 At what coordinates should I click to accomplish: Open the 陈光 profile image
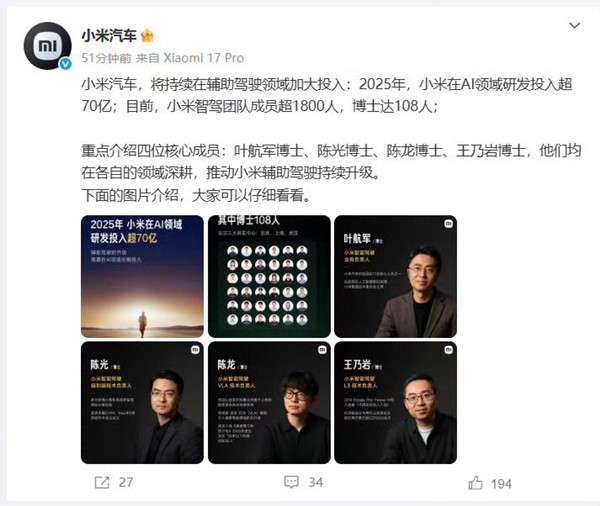pos(142,403)
